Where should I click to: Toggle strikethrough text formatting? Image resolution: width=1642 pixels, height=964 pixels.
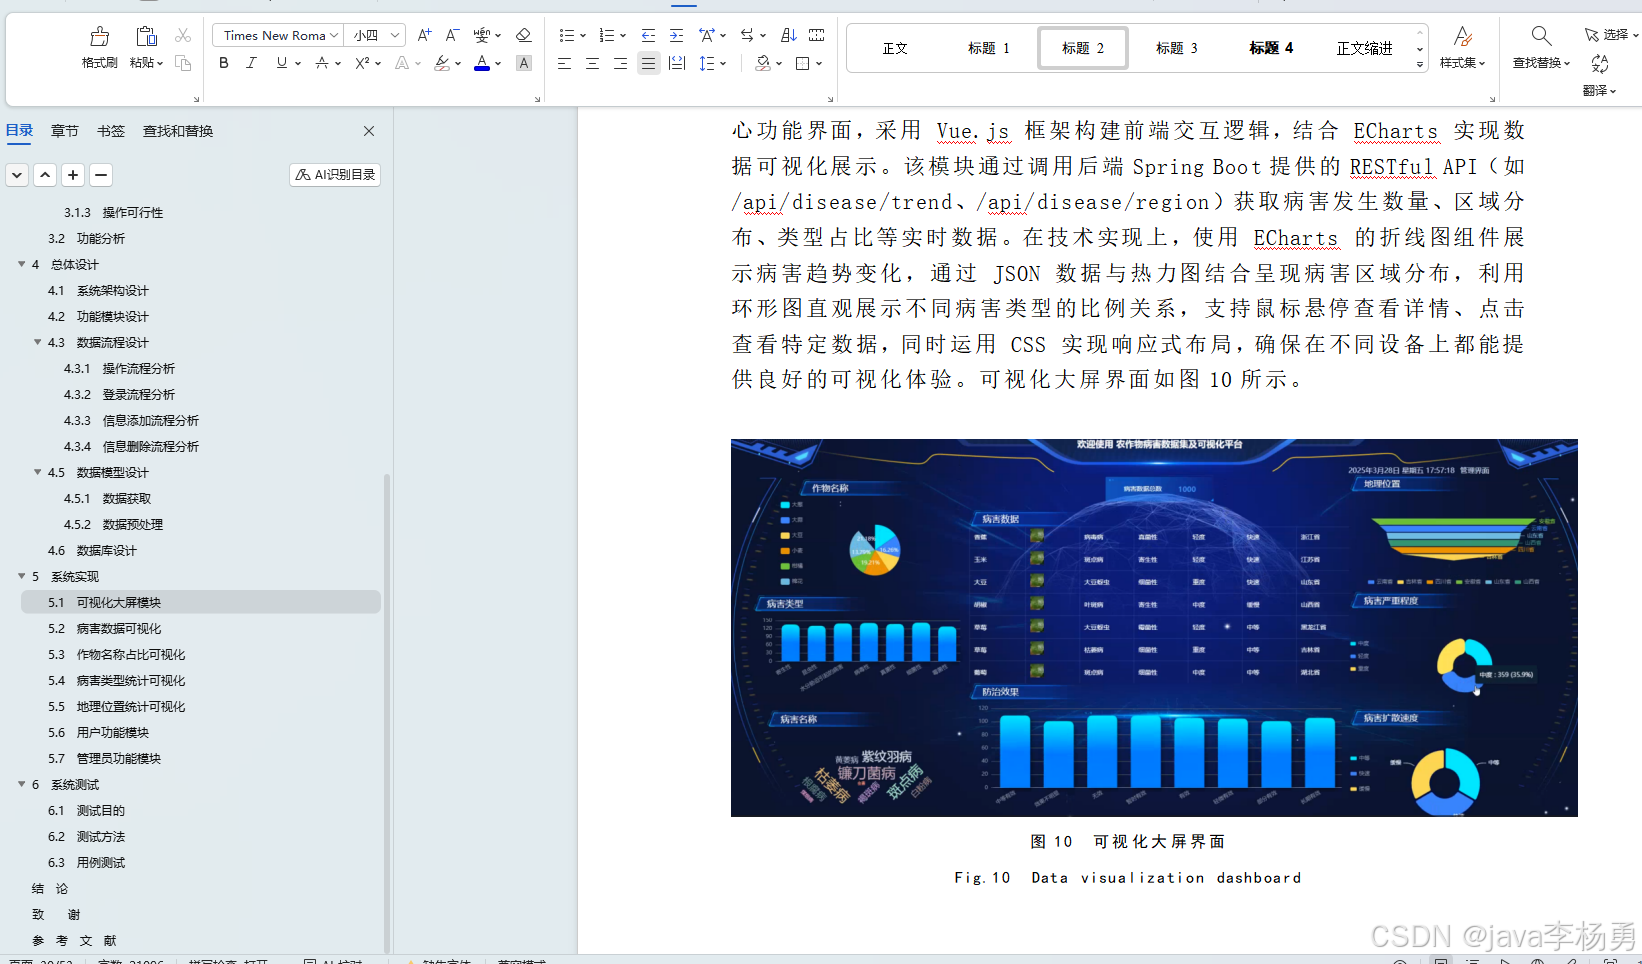tap(321, 63)
